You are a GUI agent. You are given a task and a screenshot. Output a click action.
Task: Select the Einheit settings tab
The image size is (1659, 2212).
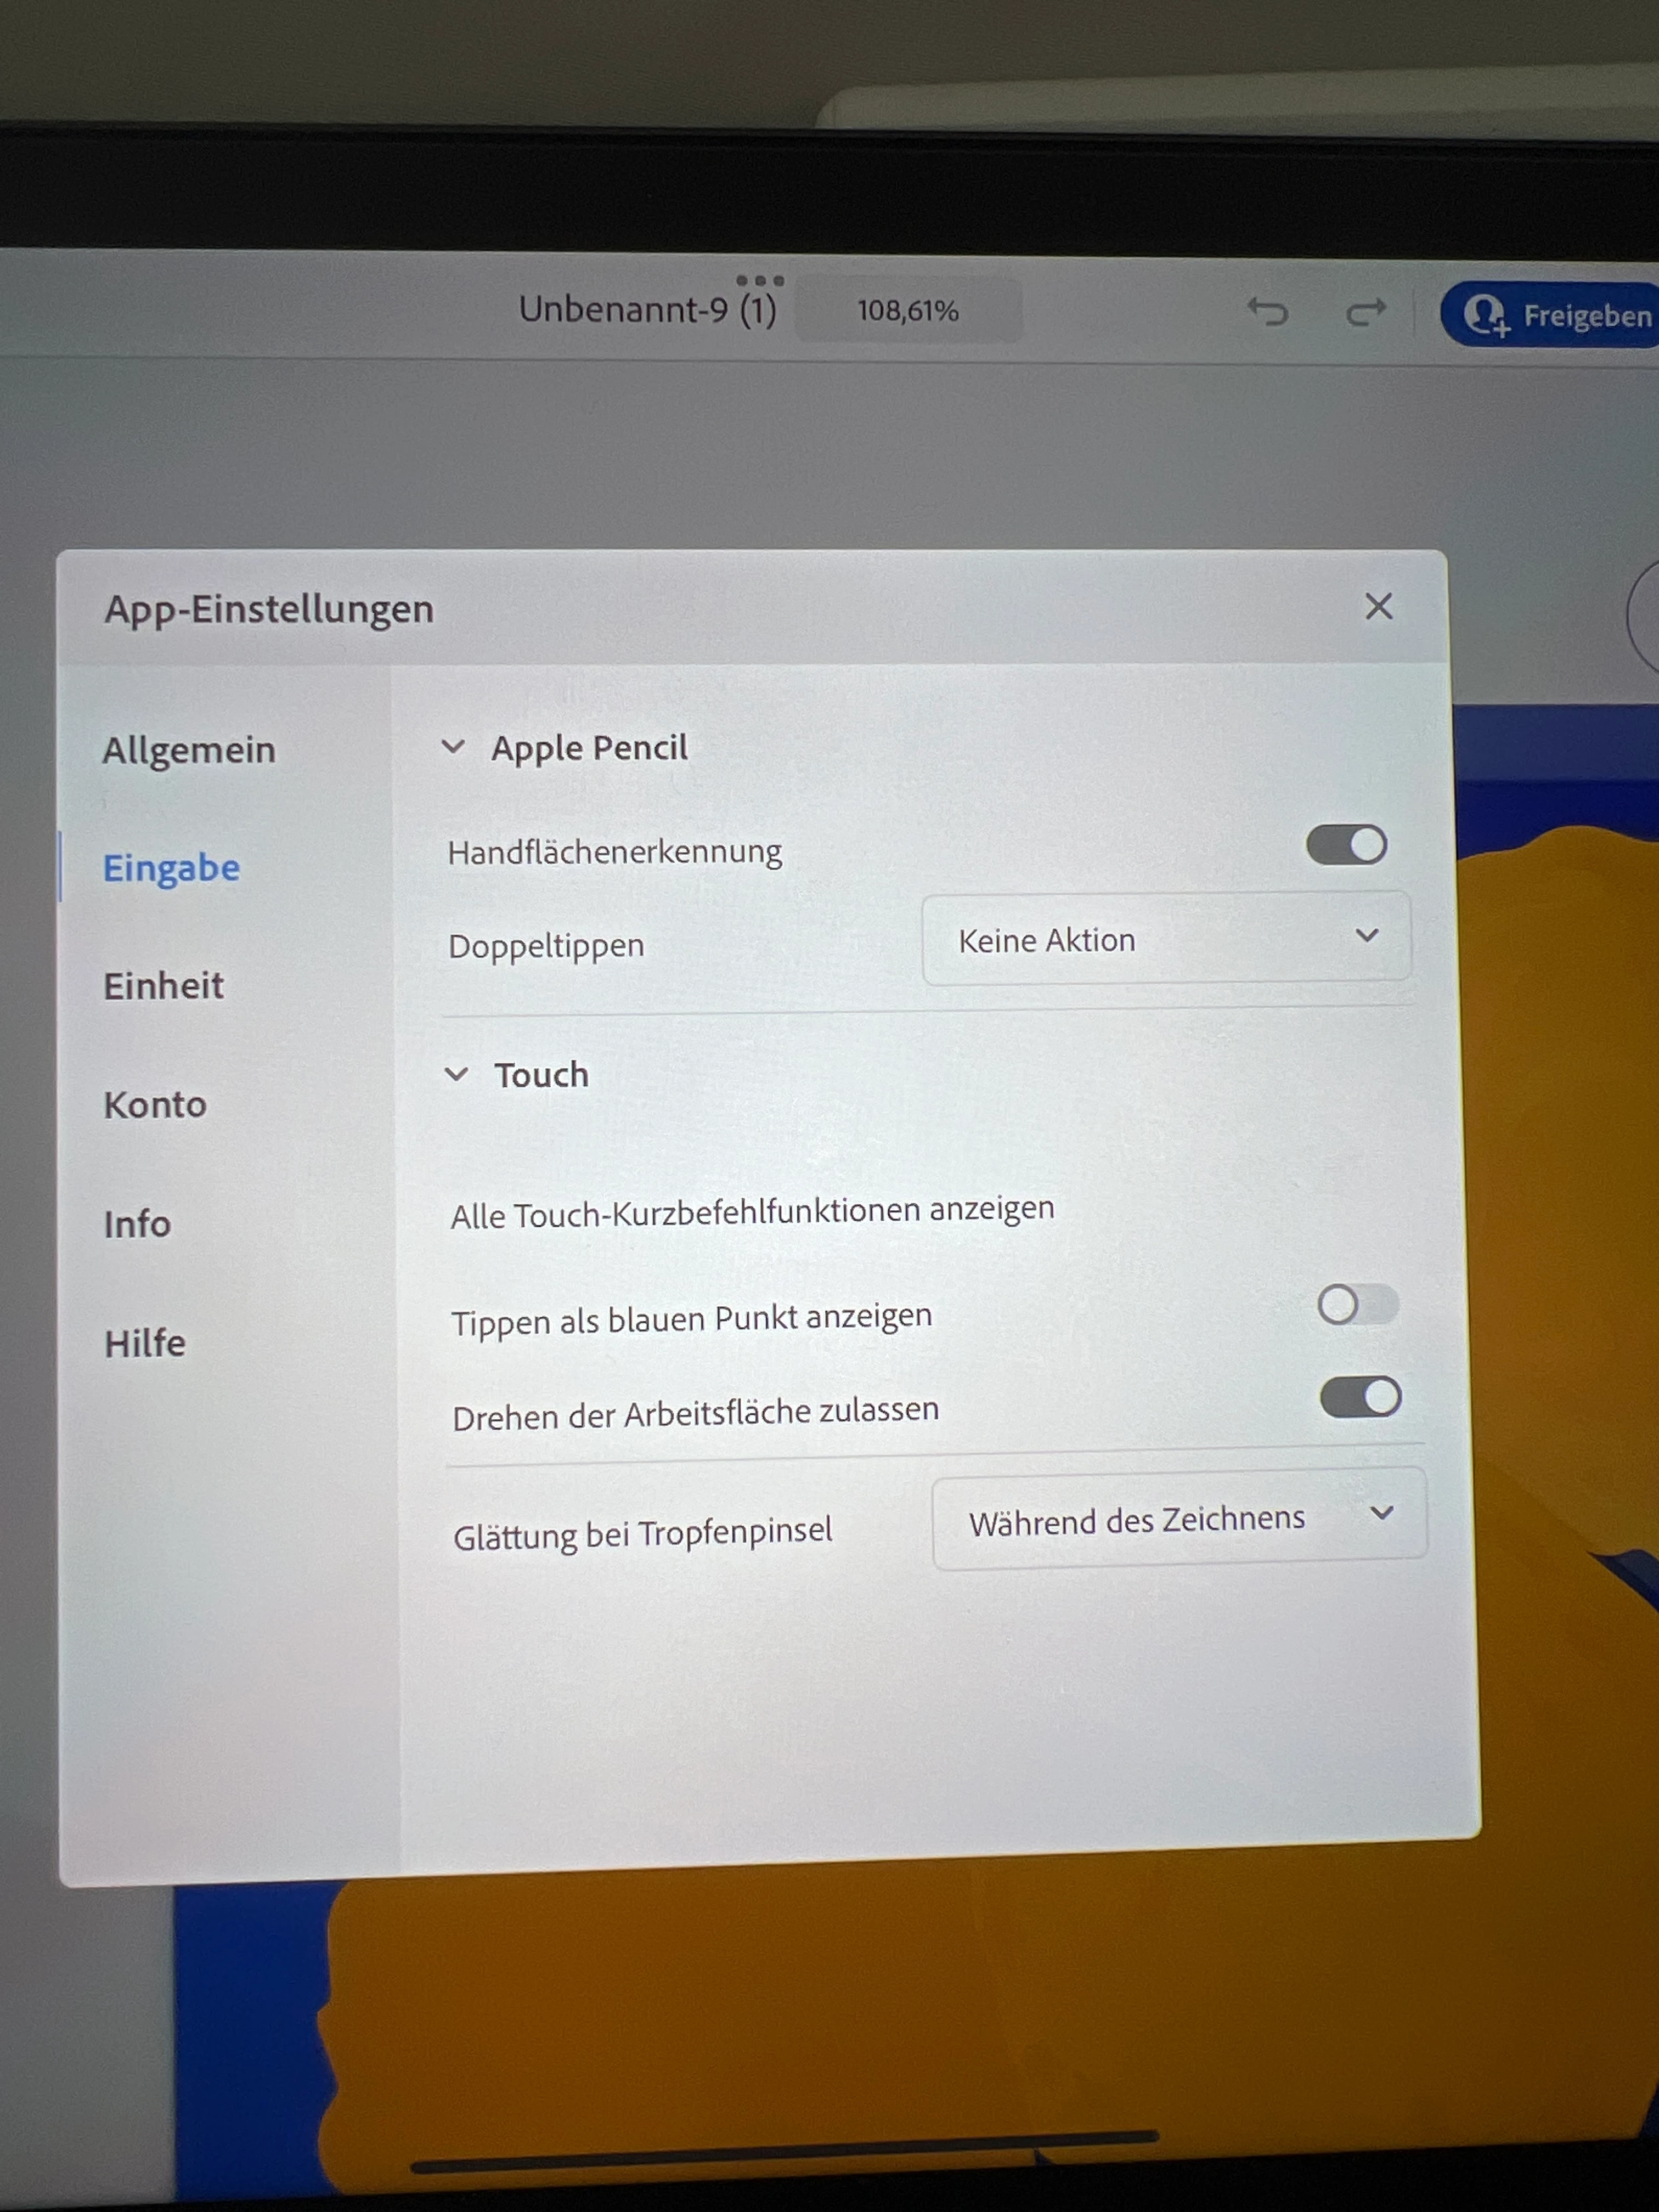click(x=164, y=986)
